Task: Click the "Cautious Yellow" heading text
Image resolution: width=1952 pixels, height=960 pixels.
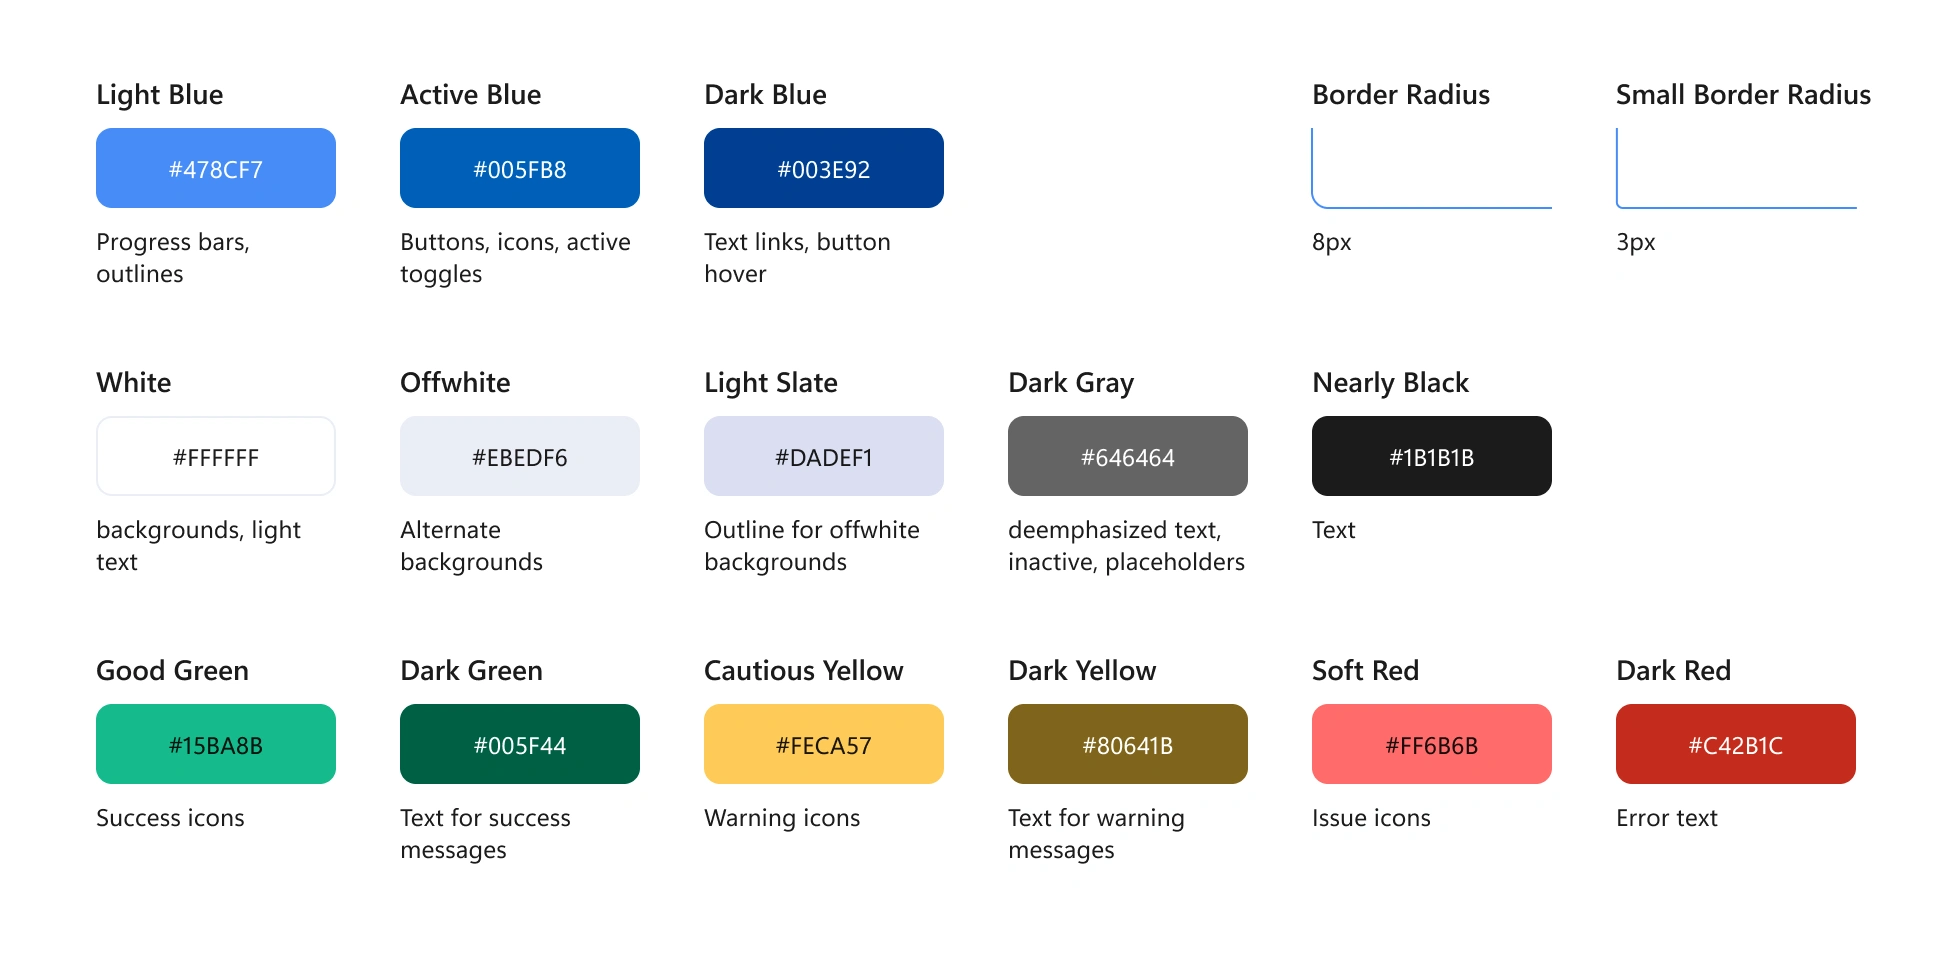Action: (803, 671)
